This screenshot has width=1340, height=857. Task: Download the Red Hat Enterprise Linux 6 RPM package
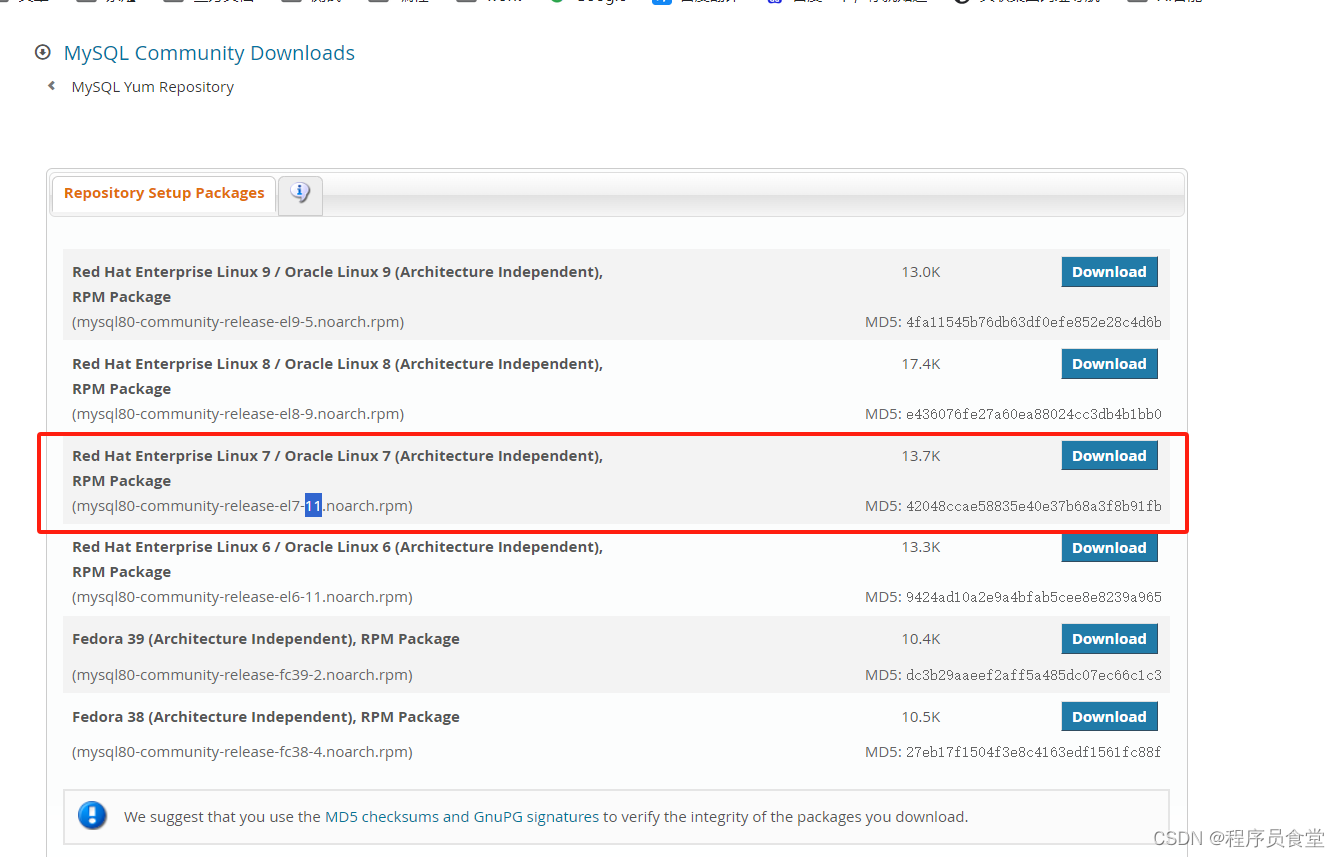tap(1109, 547)
